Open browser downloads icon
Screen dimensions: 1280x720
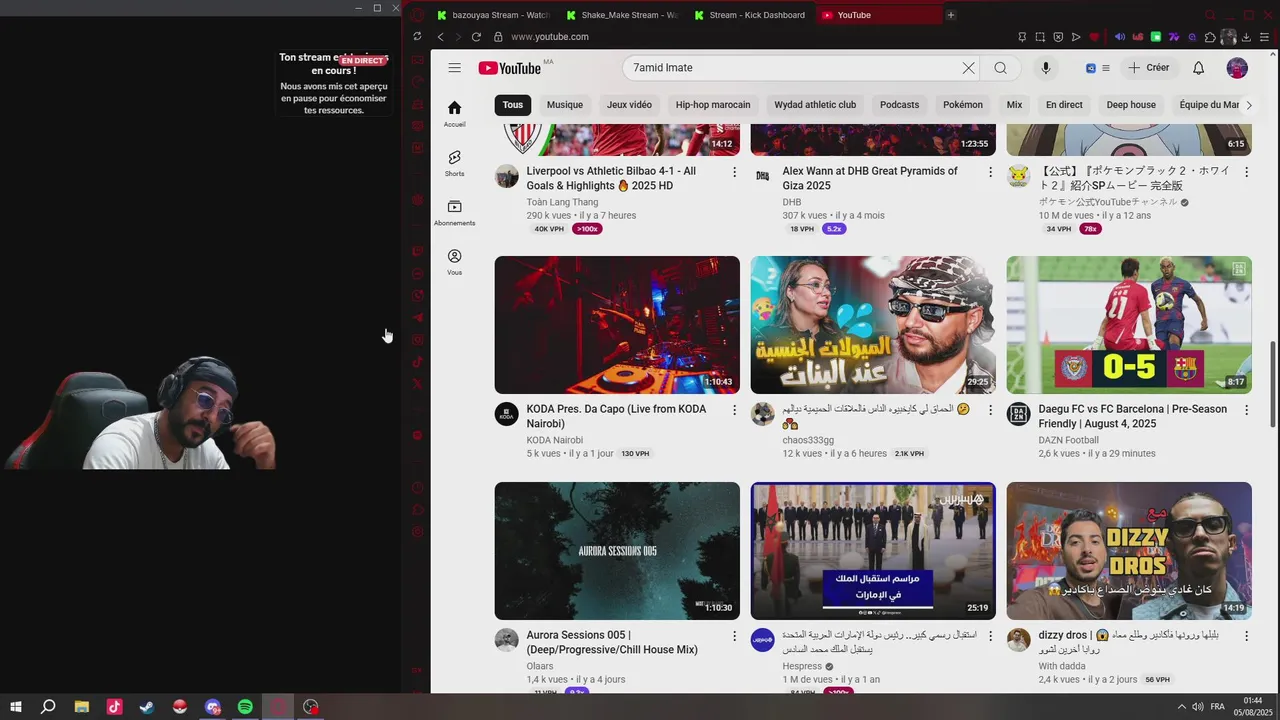(1247, 37)
